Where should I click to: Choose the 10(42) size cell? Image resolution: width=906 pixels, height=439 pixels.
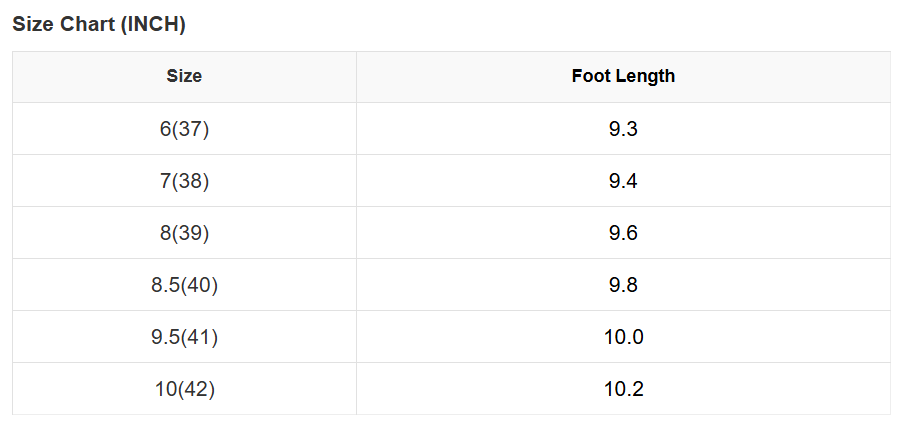pyautogui.click(x=184, y=389)
